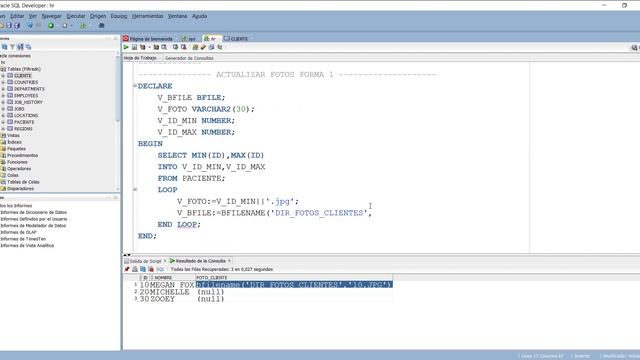Image resolution: width=640 pixels, height=360 pixels.
Task: Place cursor in the END LOOP; code line
Action: (x=179, y=224)
